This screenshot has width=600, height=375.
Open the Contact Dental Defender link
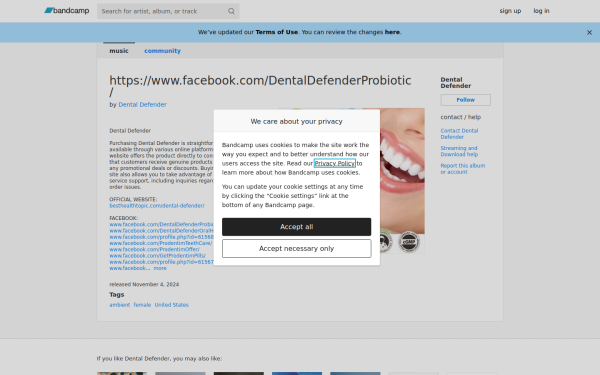459,134
